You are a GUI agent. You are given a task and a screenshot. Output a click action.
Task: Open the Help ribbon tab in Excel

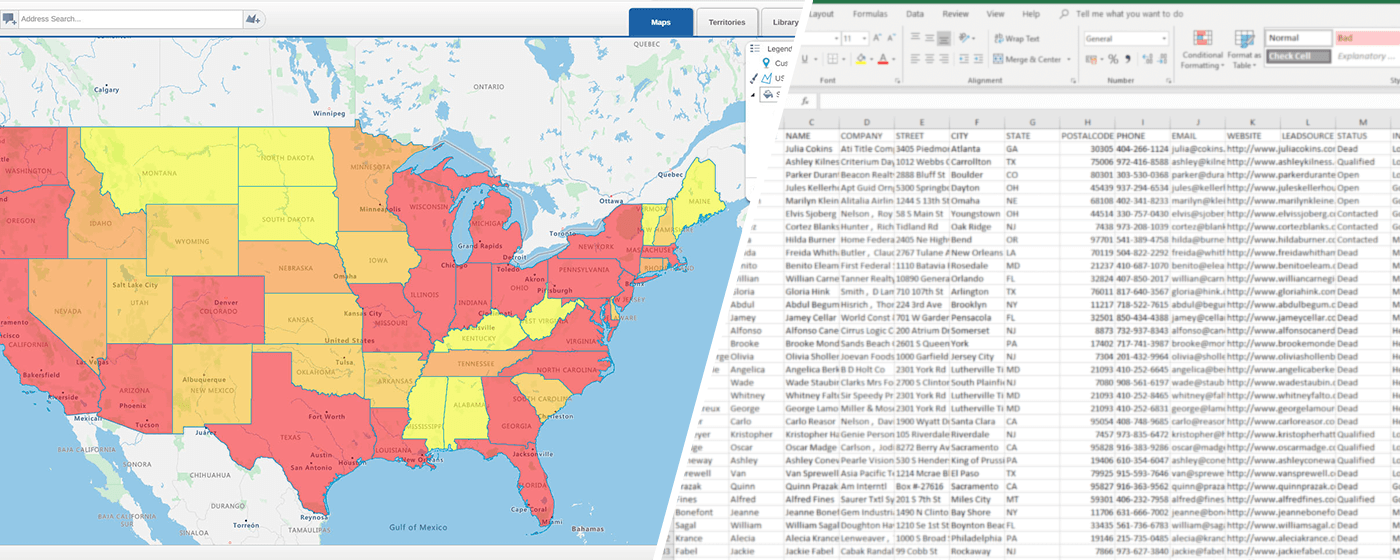(1031, 14)
